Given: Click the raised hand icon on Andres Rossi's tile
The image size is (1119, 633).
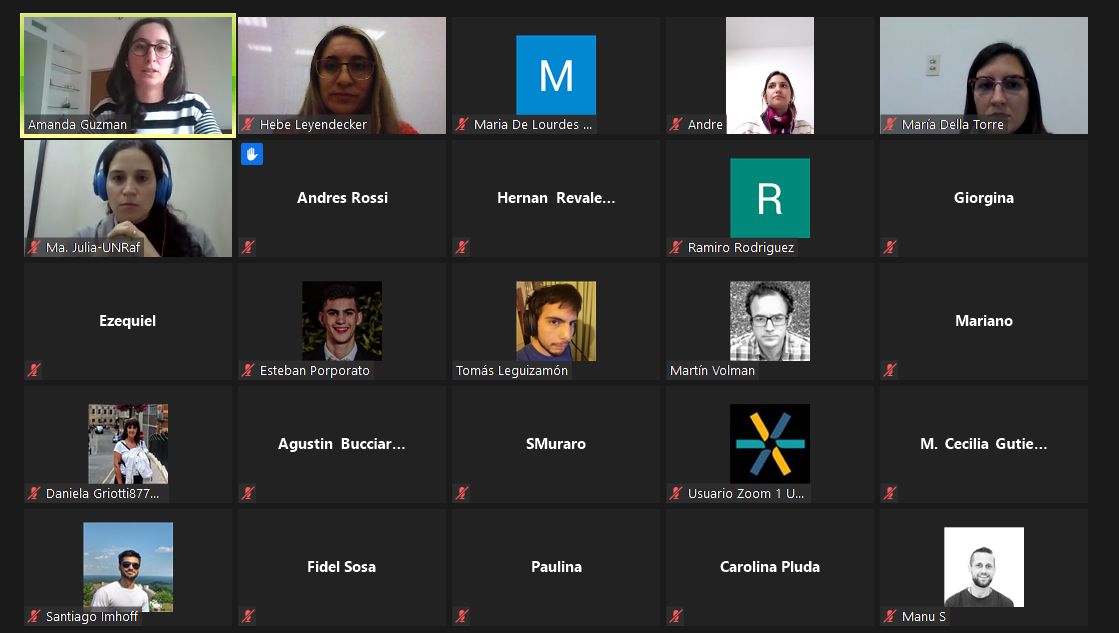Looking at the screenshot, I should [x=252, y=153].
